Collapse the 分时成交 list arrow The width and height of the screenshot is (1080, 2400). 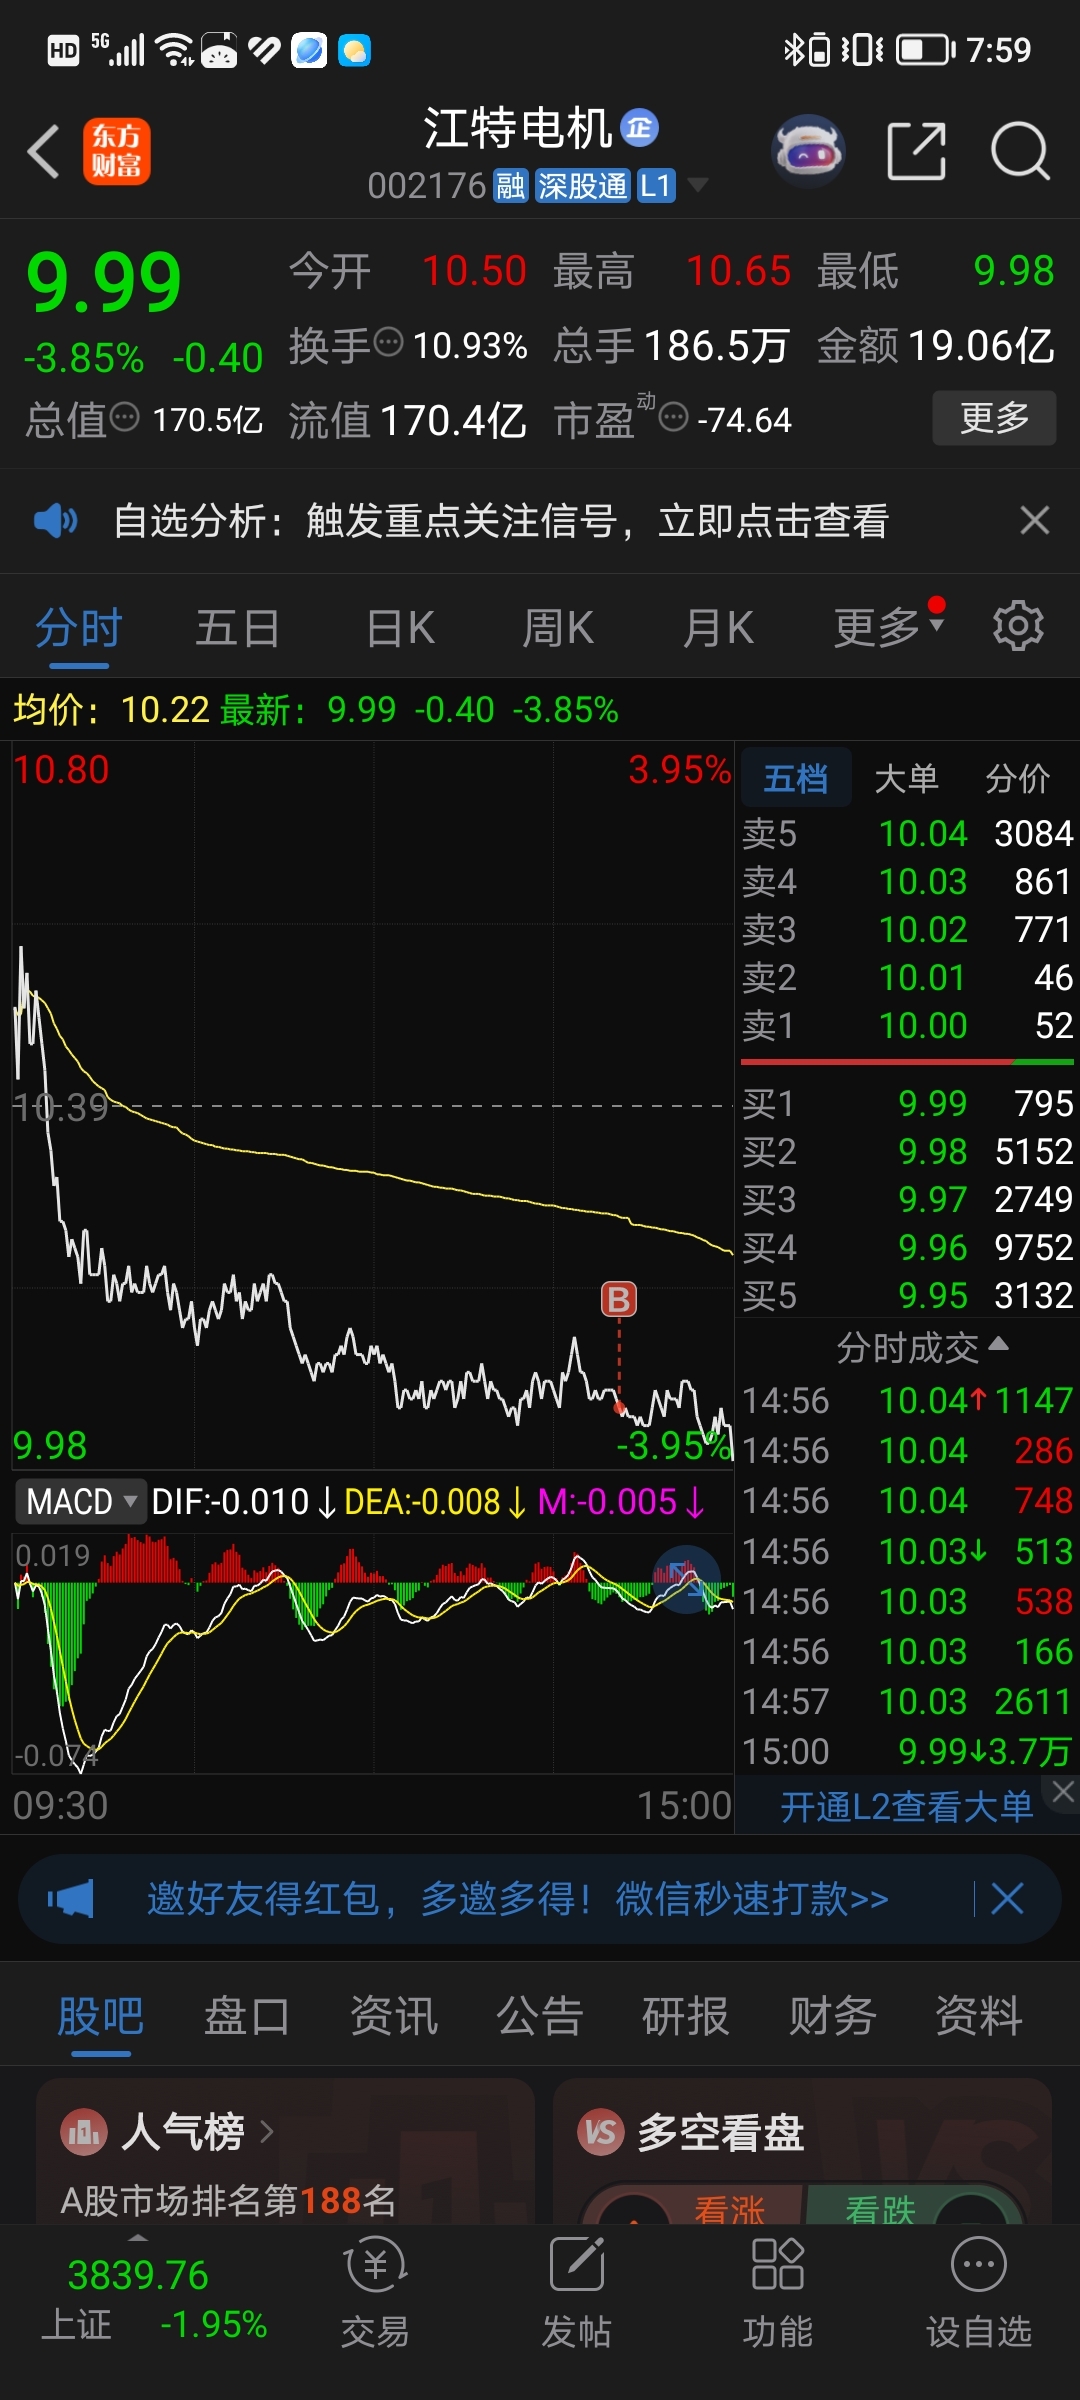tap(998, 1345)
